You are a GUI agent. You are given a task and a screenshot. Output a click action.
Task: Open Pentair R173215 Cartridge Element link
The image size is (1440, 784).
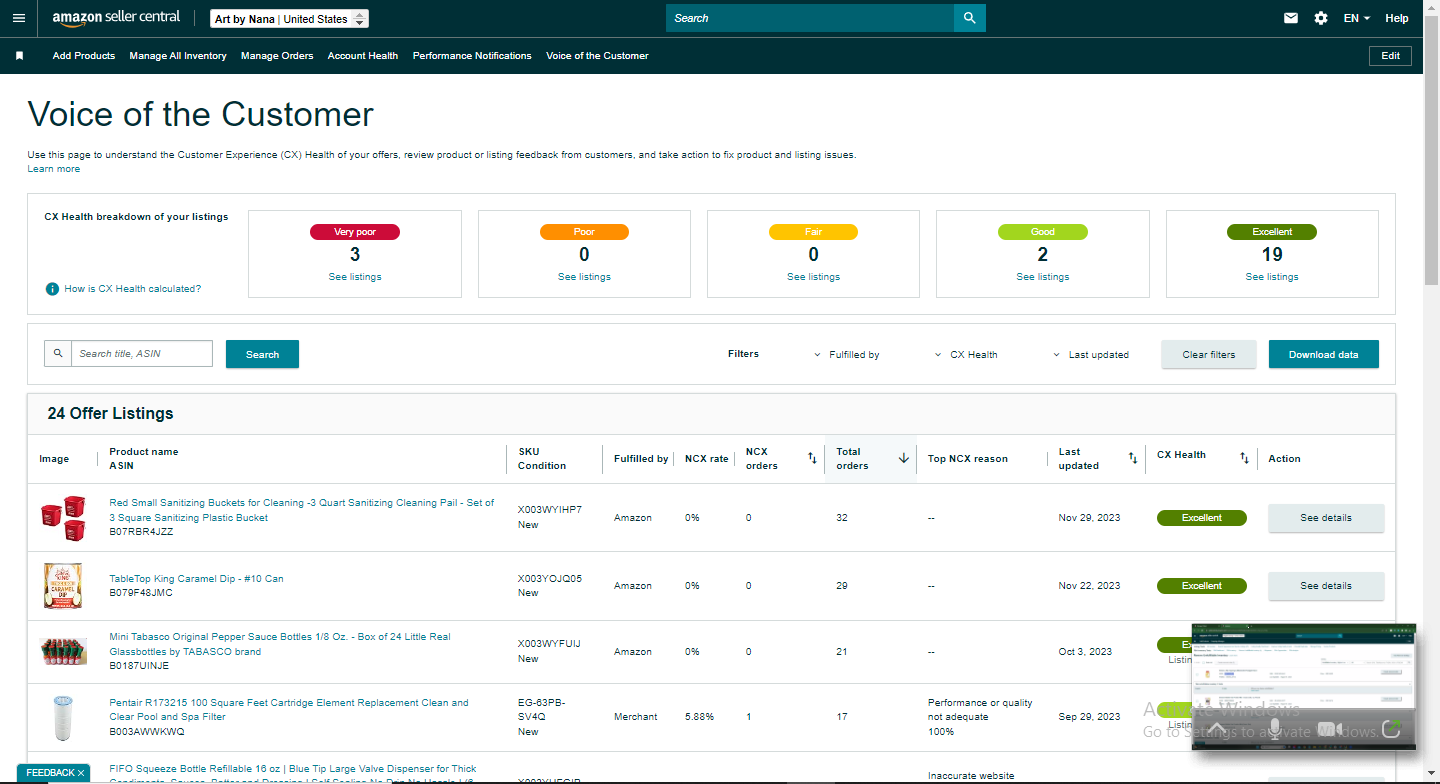(x=289, y=710)
